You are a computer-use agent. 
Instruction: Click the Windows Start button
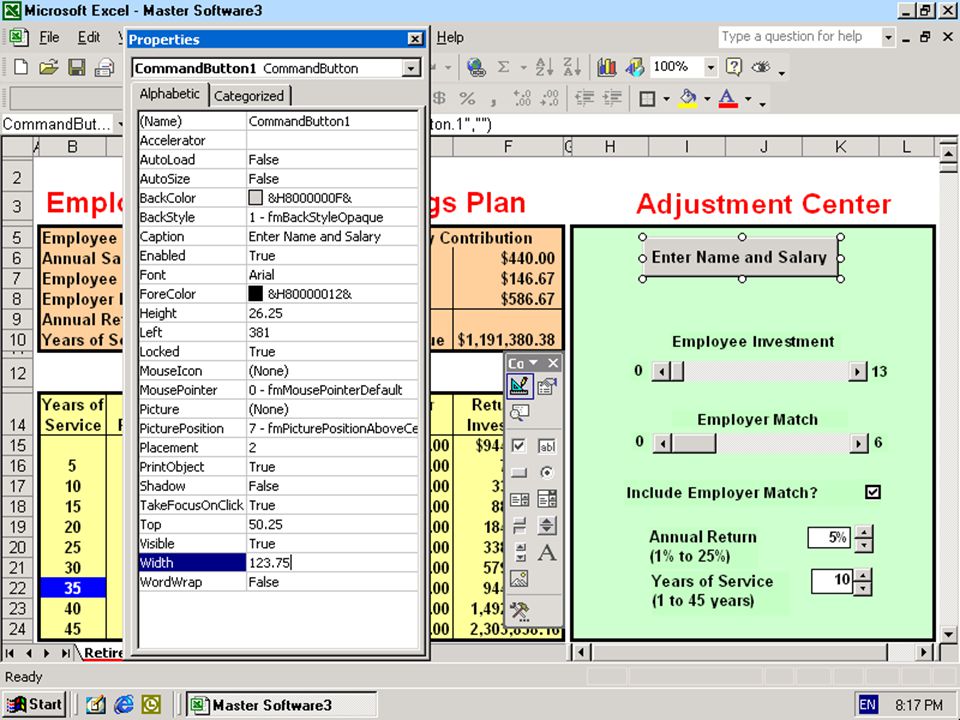[x=36, y=705]
